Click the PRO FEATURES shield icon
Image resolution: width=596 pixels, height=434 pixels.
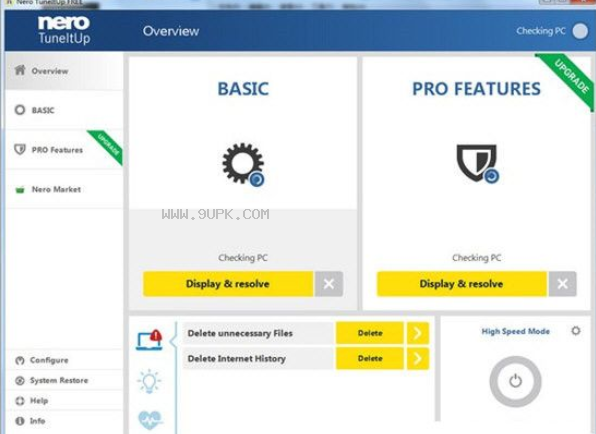(477, 163)
